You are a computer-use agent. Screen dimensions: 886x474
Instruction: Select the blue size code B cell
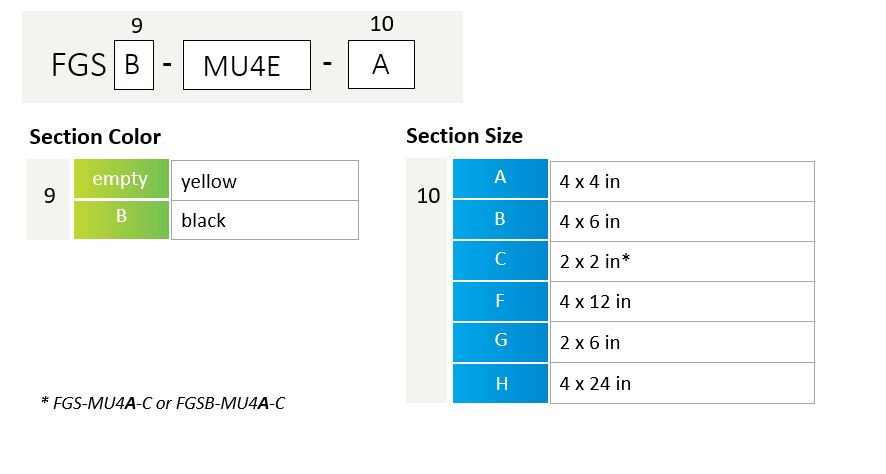point(500,219)
